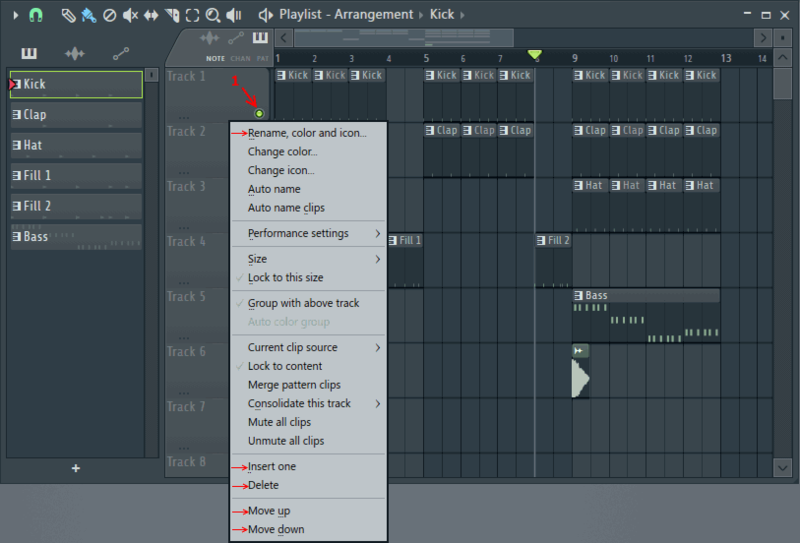Expand Current clip source submenu
Viewport: 800px width, 543px height.
[308, 348]
